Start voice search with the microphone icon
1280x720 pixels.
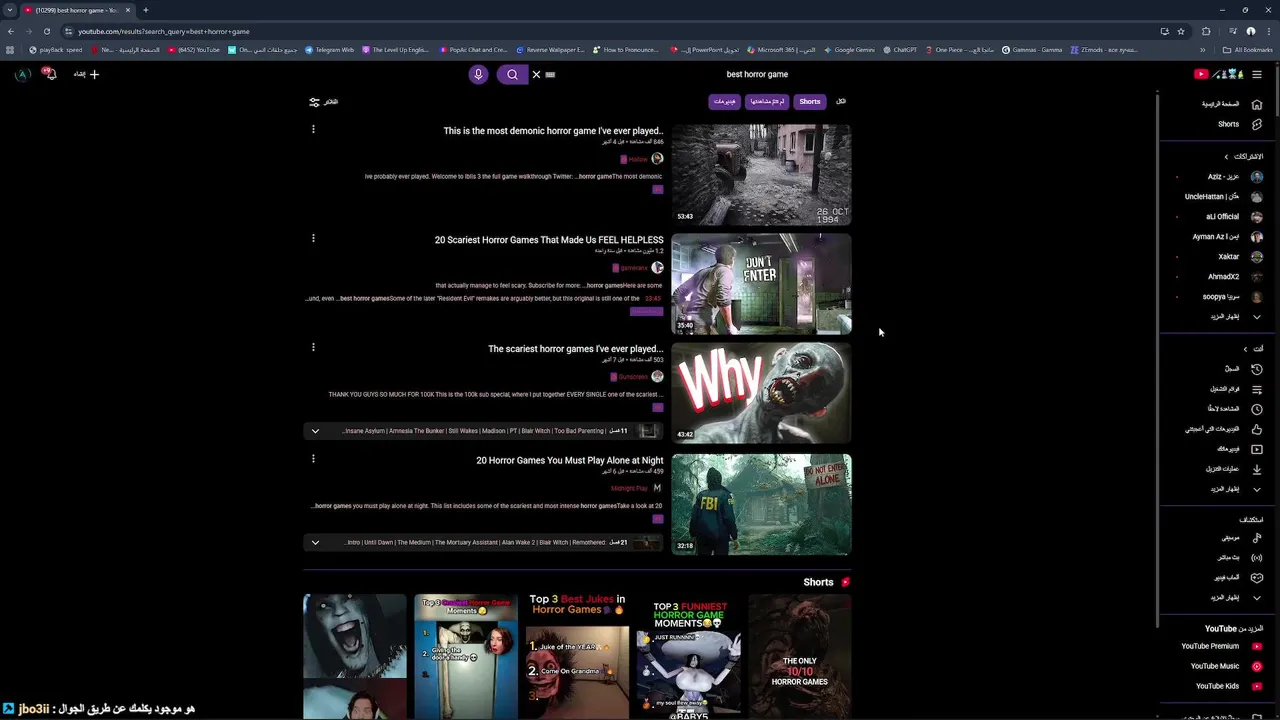point(478,74)
